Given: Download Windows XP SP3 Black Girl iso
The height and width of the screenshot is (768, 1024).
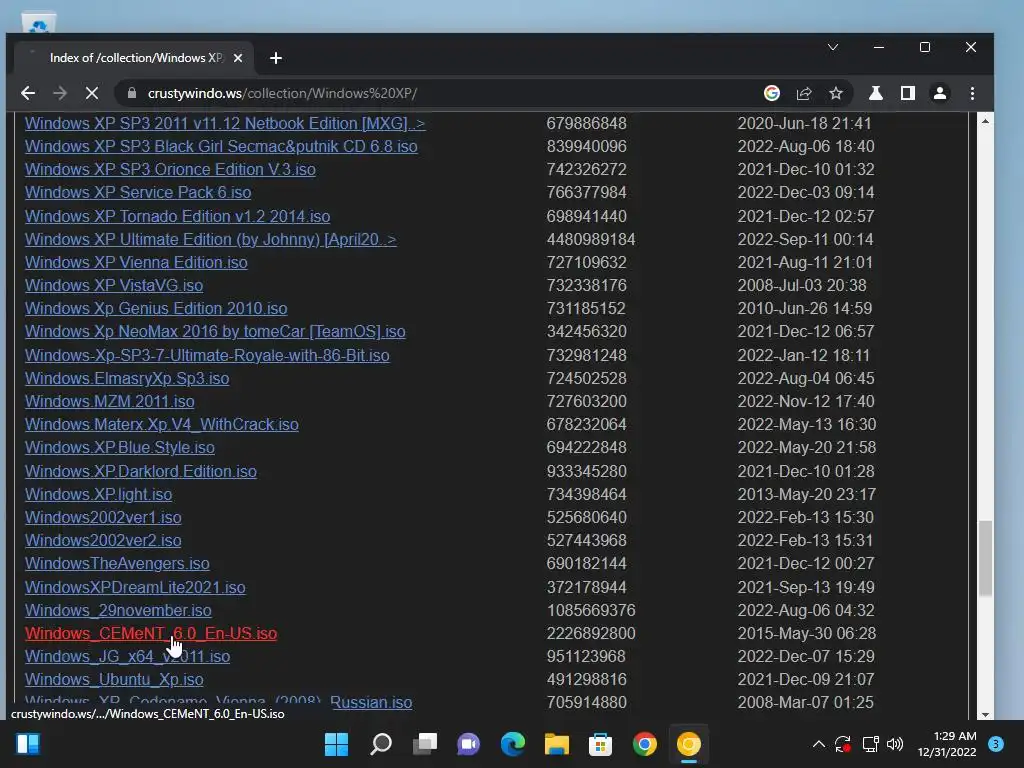Looking at the screenshot, I should tap(221, 146).
